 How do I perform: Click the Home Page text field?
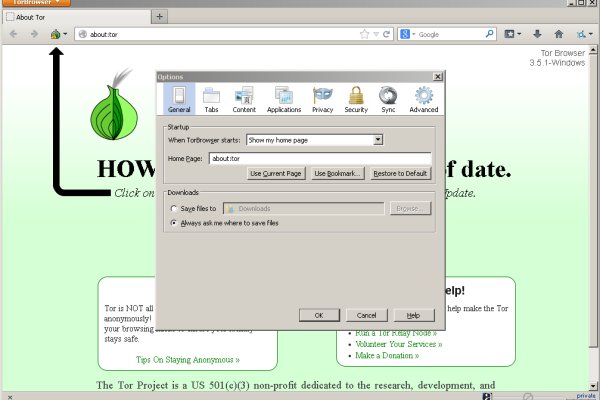pyautogui.click(x=320, y=158)
